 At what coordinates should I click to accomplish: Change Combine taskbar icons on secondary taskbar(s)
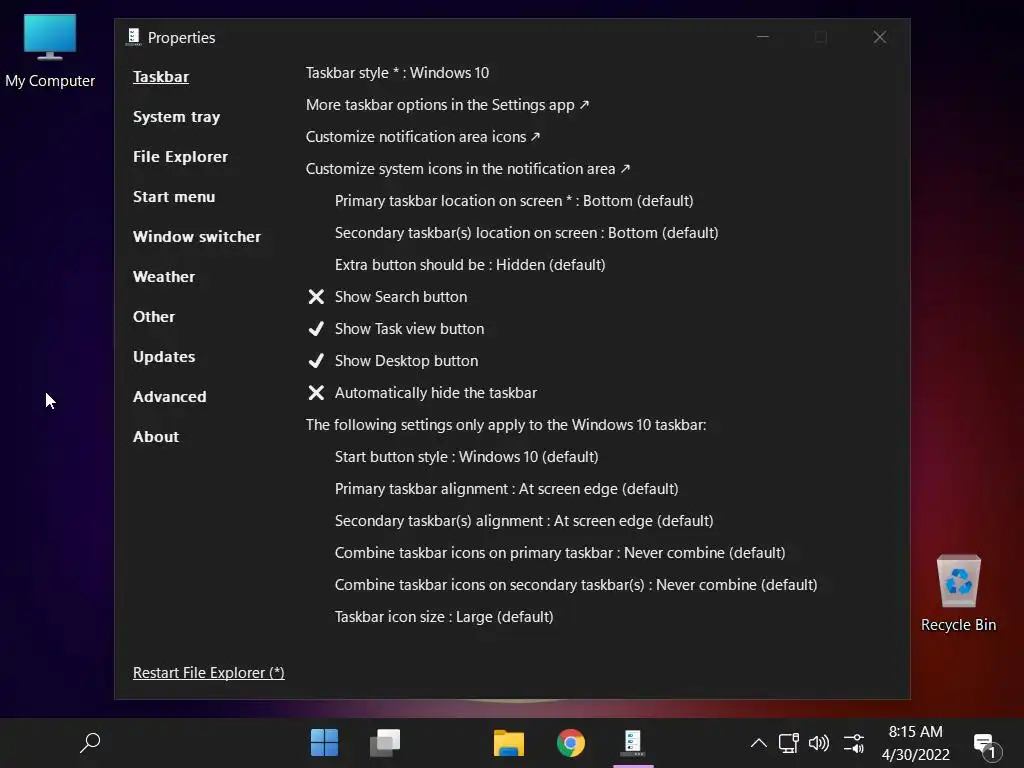click(575, 584)
